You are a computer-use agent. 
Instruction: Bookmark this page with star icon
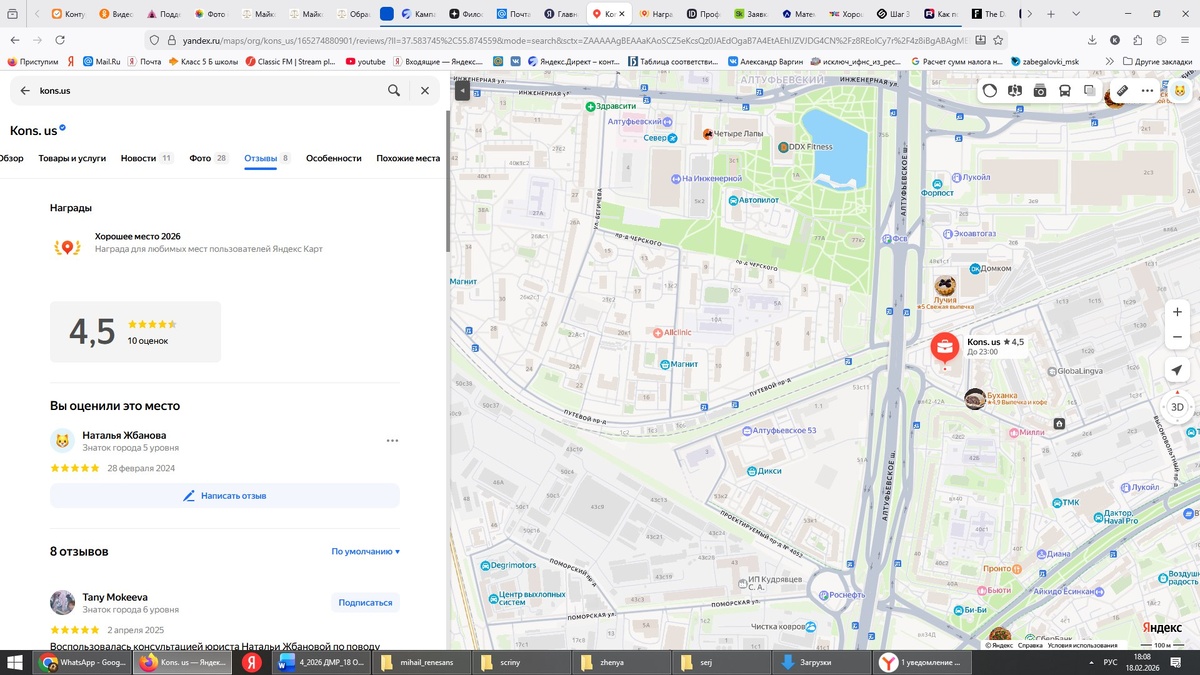999,40
